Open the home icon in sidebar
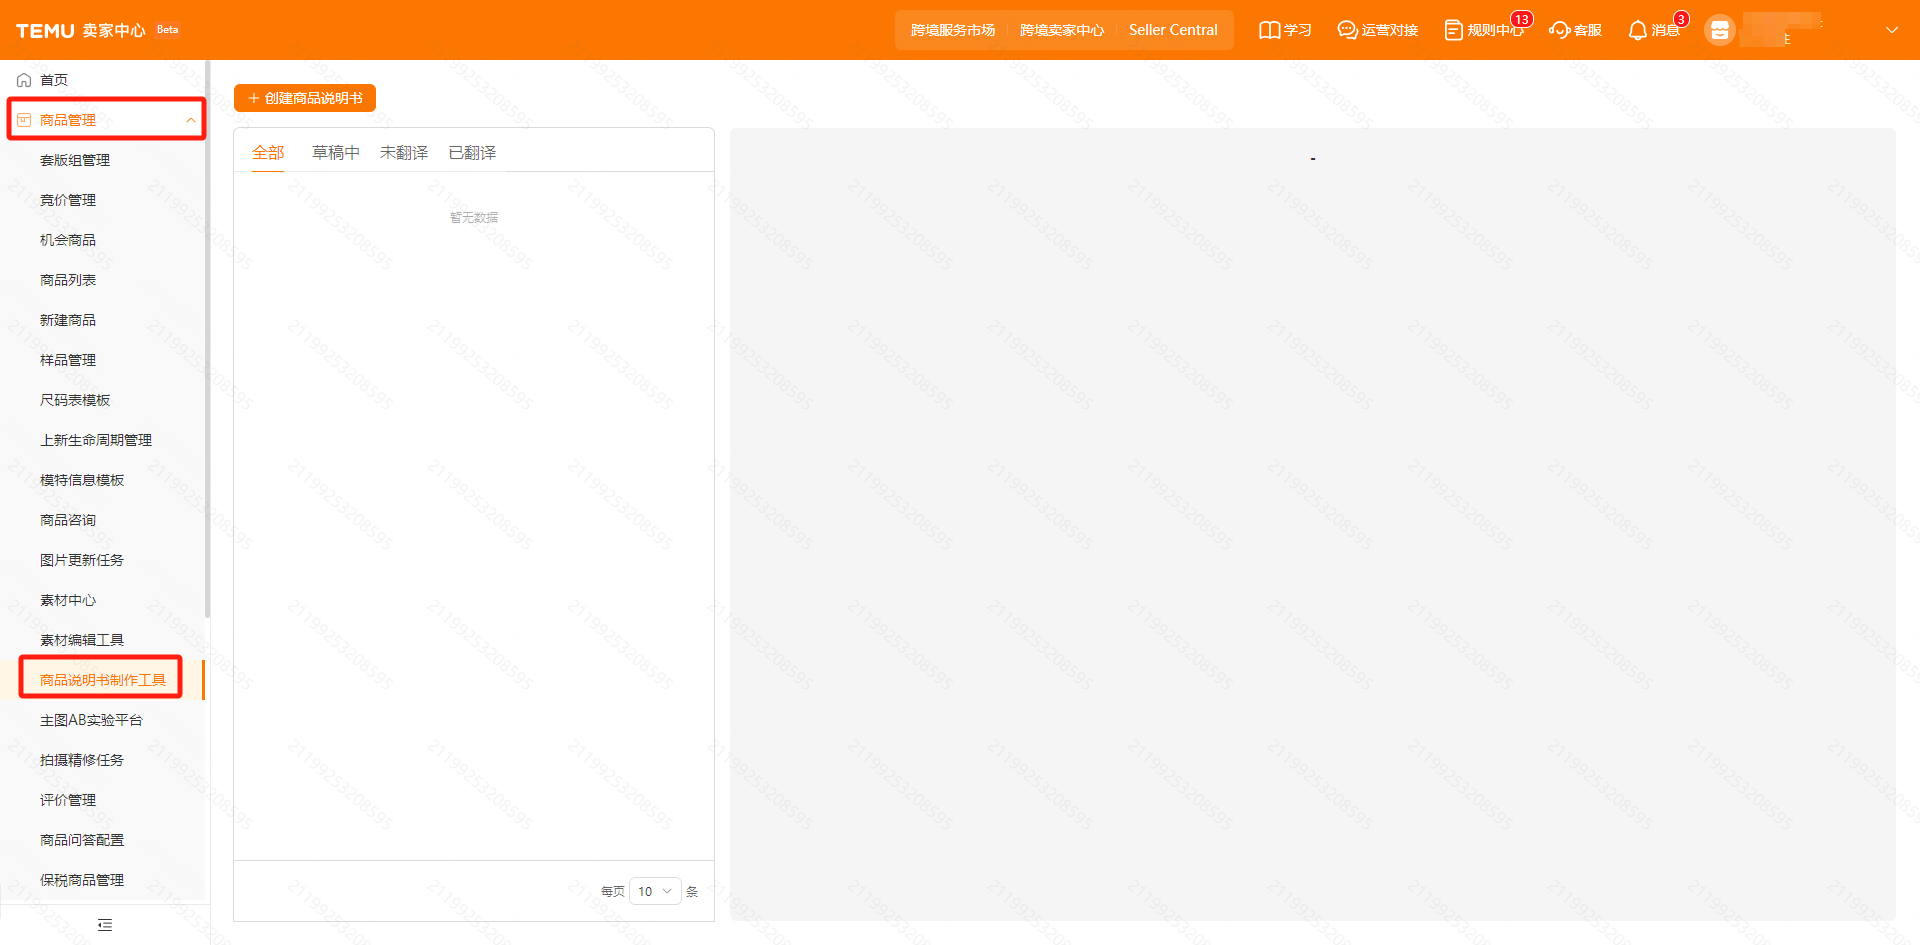 (x=24, y=80)
